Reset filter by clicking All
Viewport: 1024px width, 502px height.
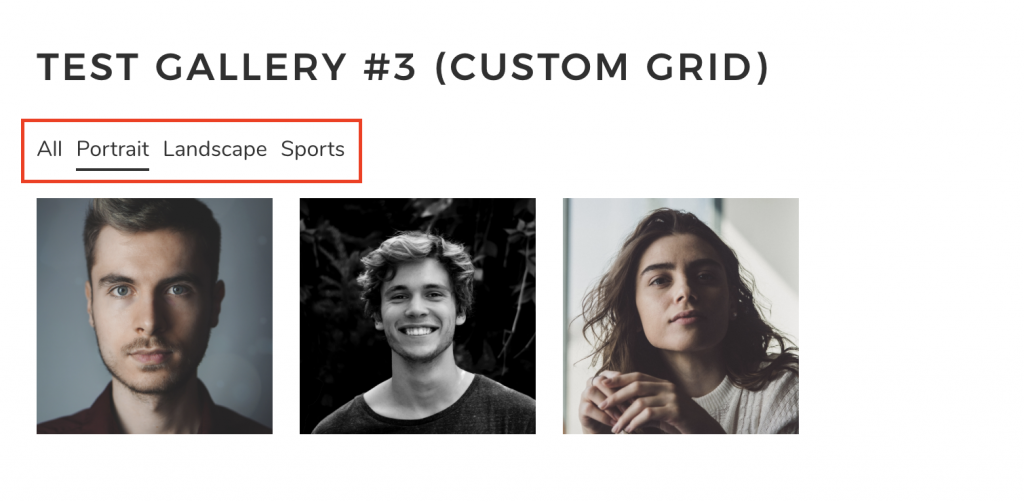pyautogui.click(x=50, y=149)
